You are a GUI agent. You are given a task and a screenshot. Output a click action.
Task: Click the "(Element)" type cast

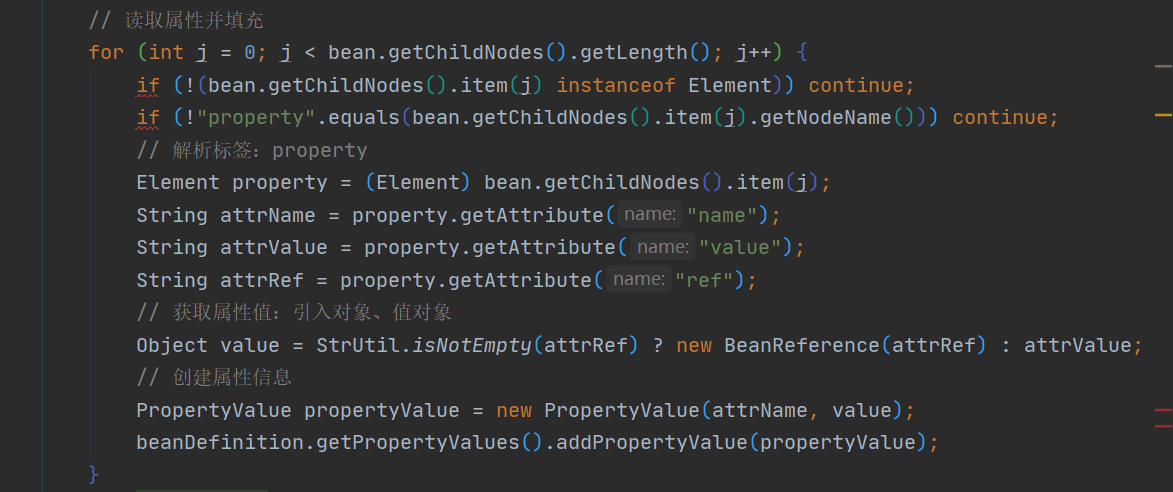tap(418, 182)
